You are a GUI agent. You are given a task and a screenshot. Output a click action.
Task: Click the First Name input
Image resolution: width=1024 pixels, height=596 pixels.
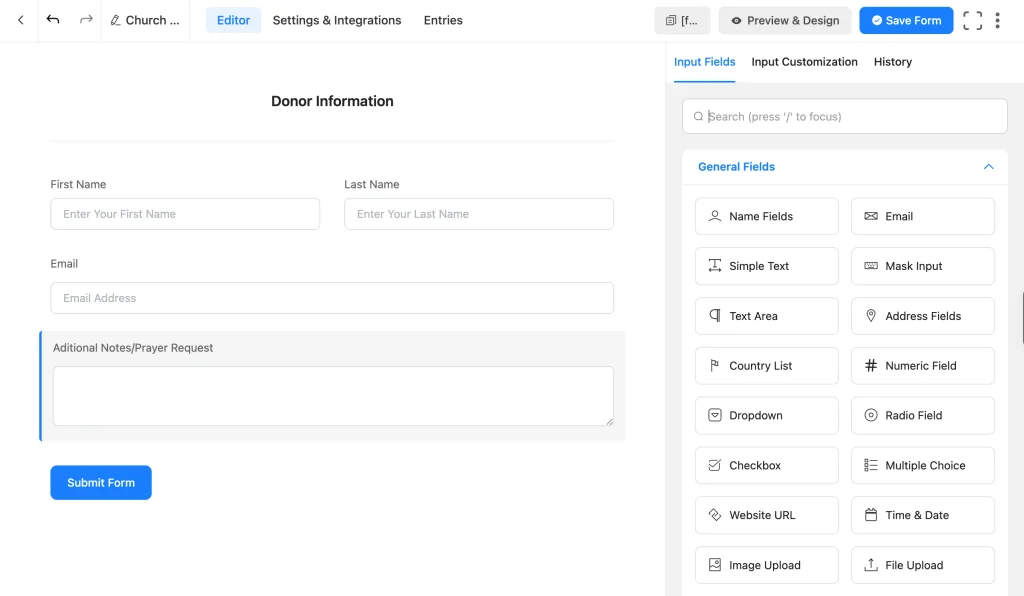tap(185, 214)
